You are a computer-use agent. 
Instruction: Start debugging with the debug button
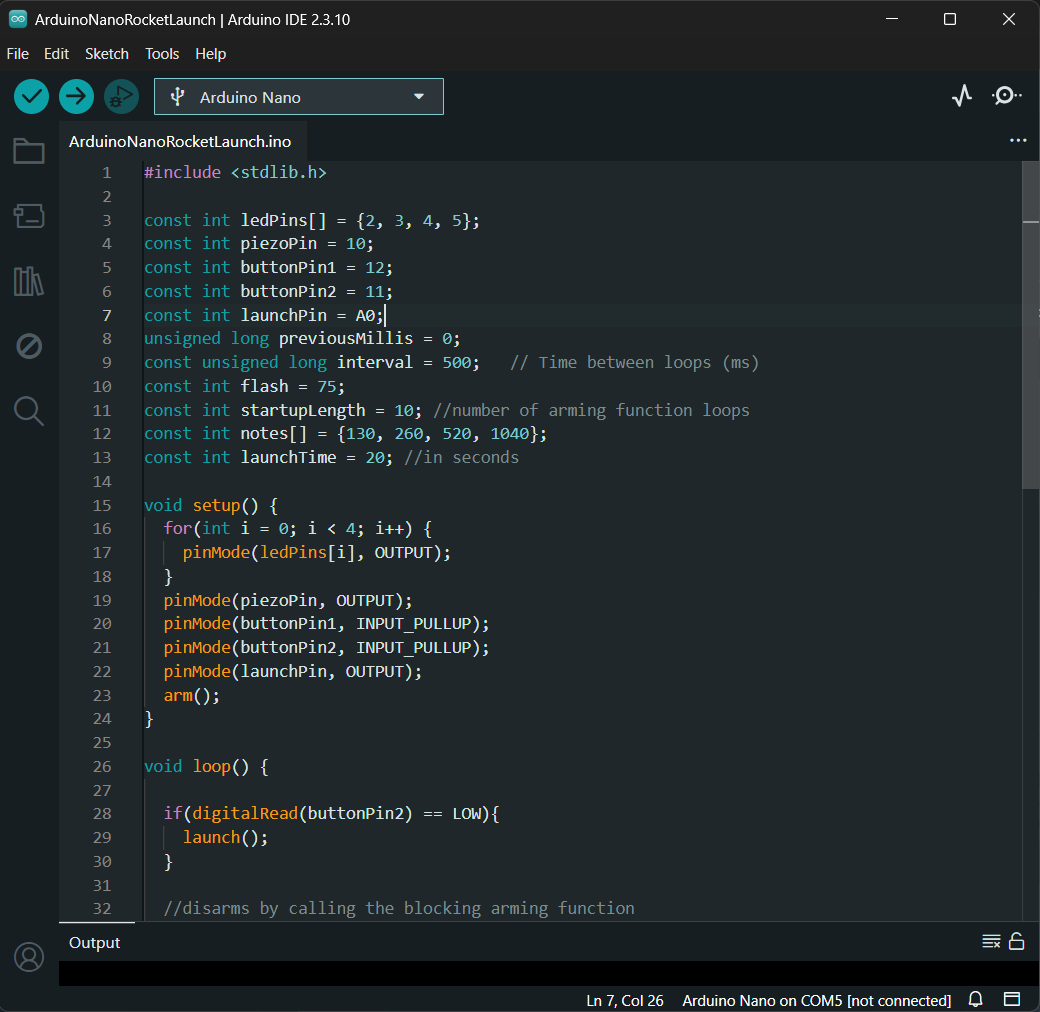(x=121, y=97)
